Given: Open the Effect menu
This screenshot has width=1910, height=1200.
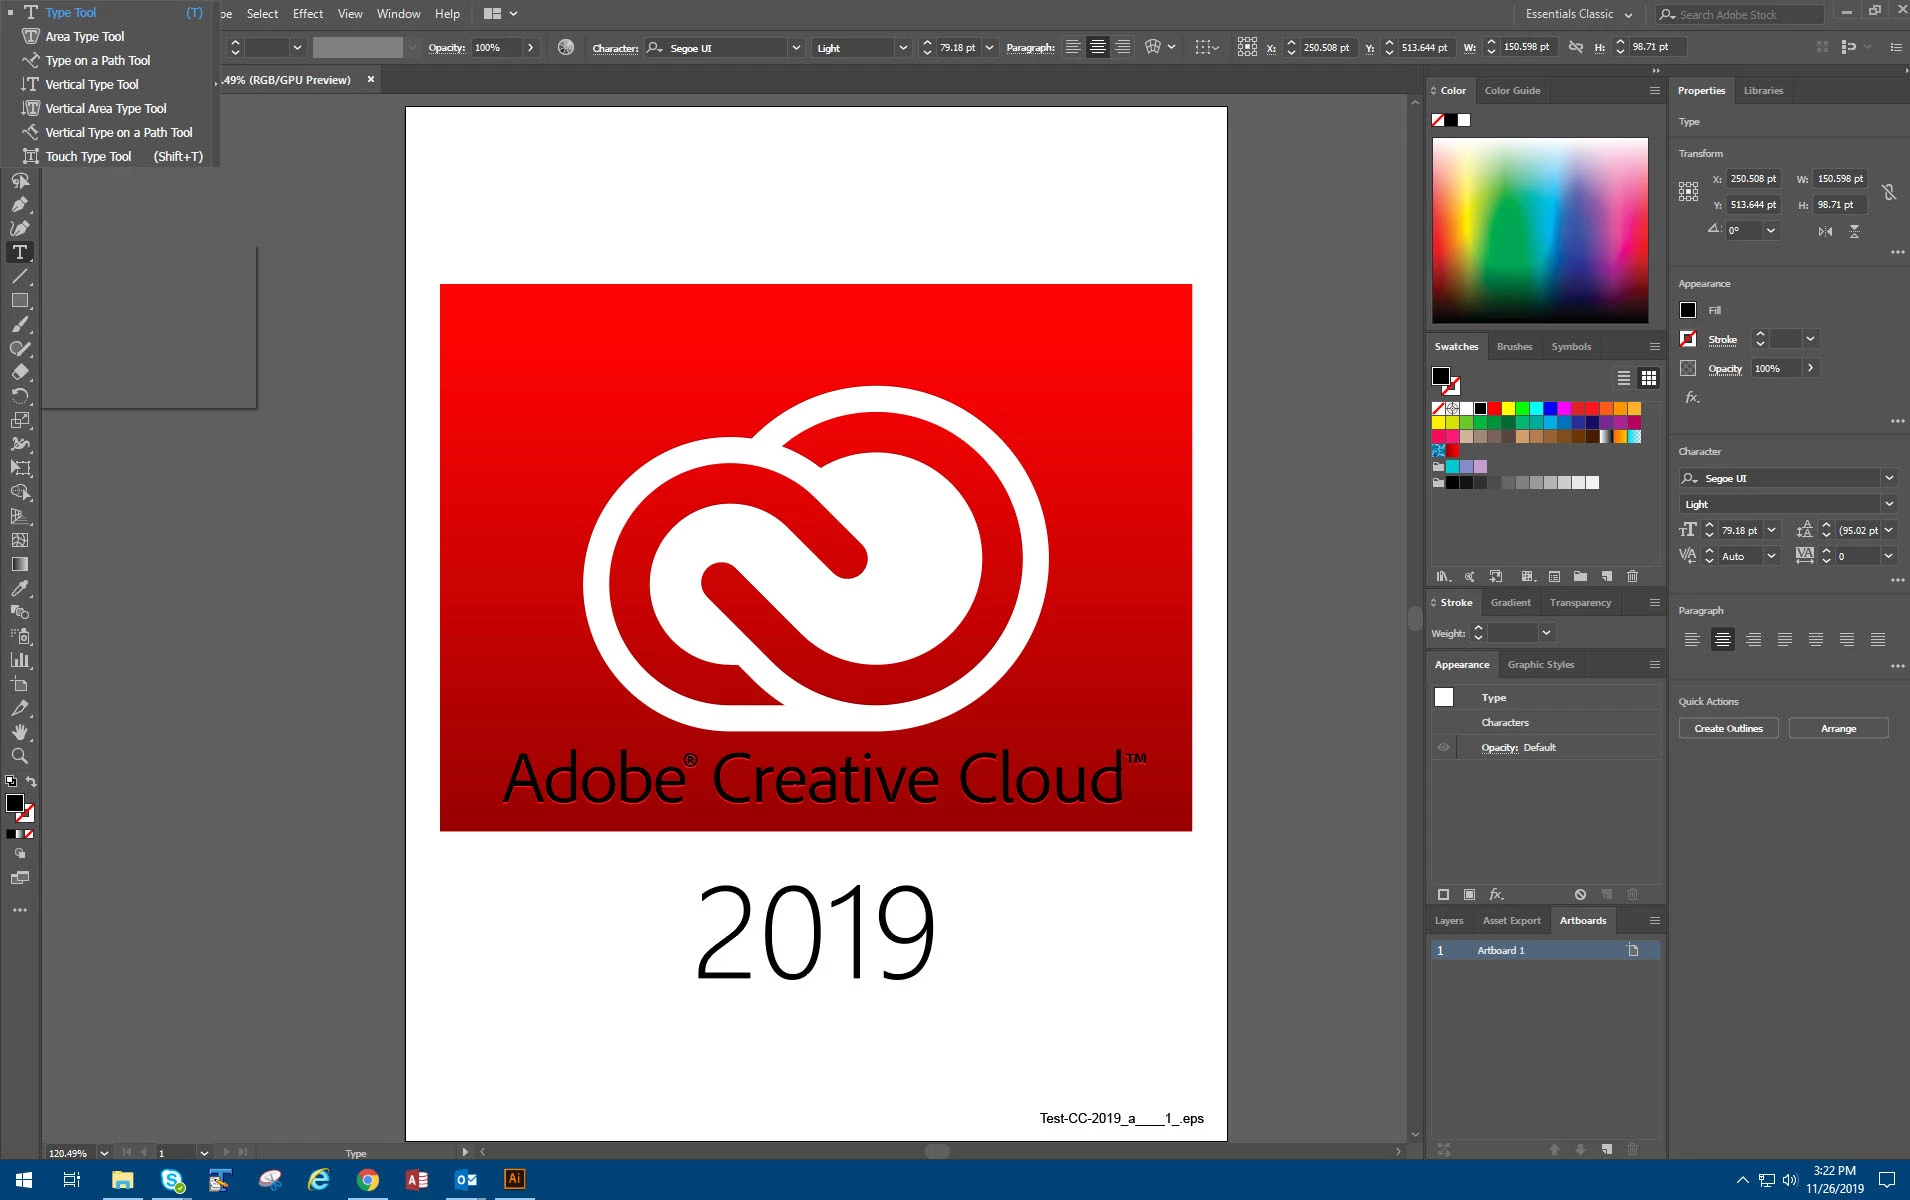Looking at the screenshot, I should (308, 14).
